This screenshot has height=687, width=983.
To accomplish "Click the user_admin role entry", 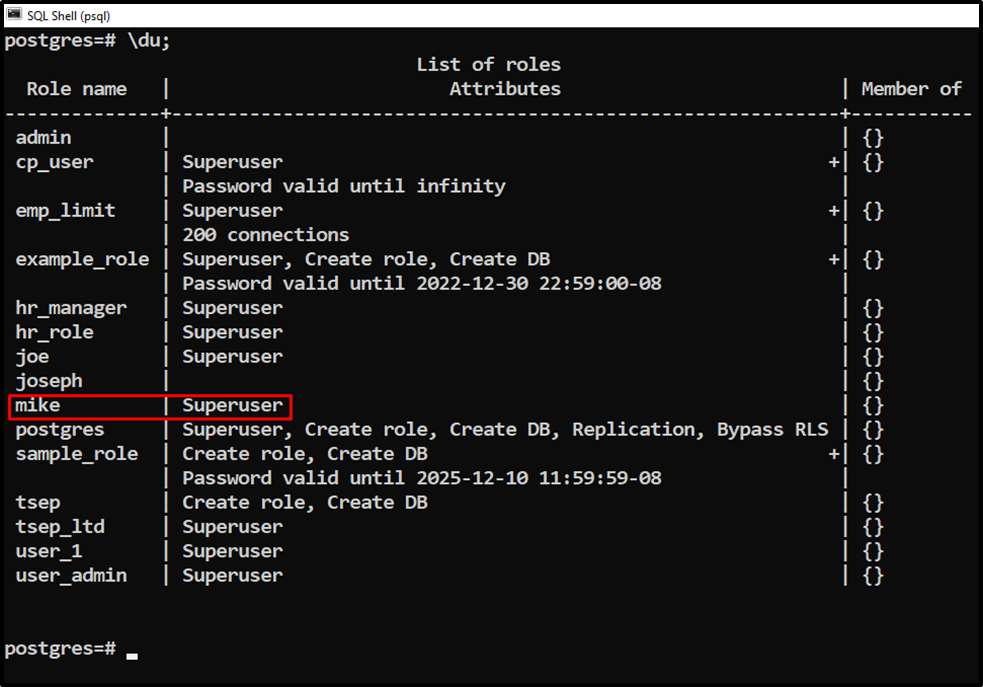I will [70, 575].
